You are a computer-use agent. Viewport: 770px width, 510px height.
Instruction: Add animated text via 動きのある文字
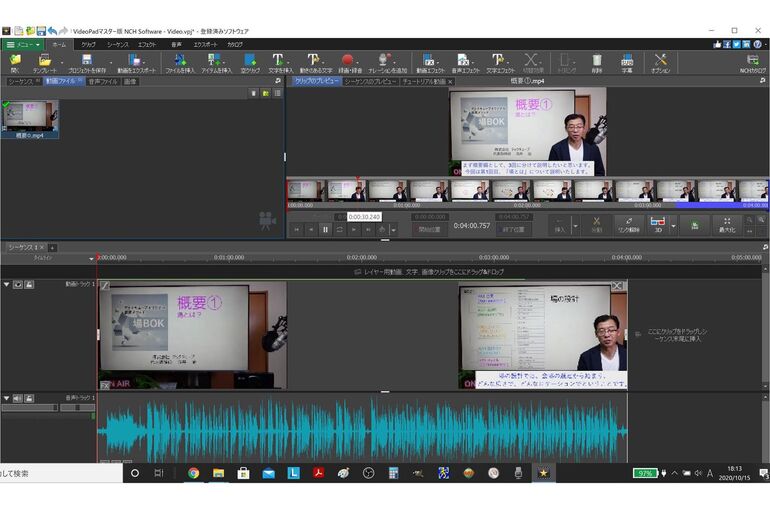pyautogui.click(x=315, y=63)
